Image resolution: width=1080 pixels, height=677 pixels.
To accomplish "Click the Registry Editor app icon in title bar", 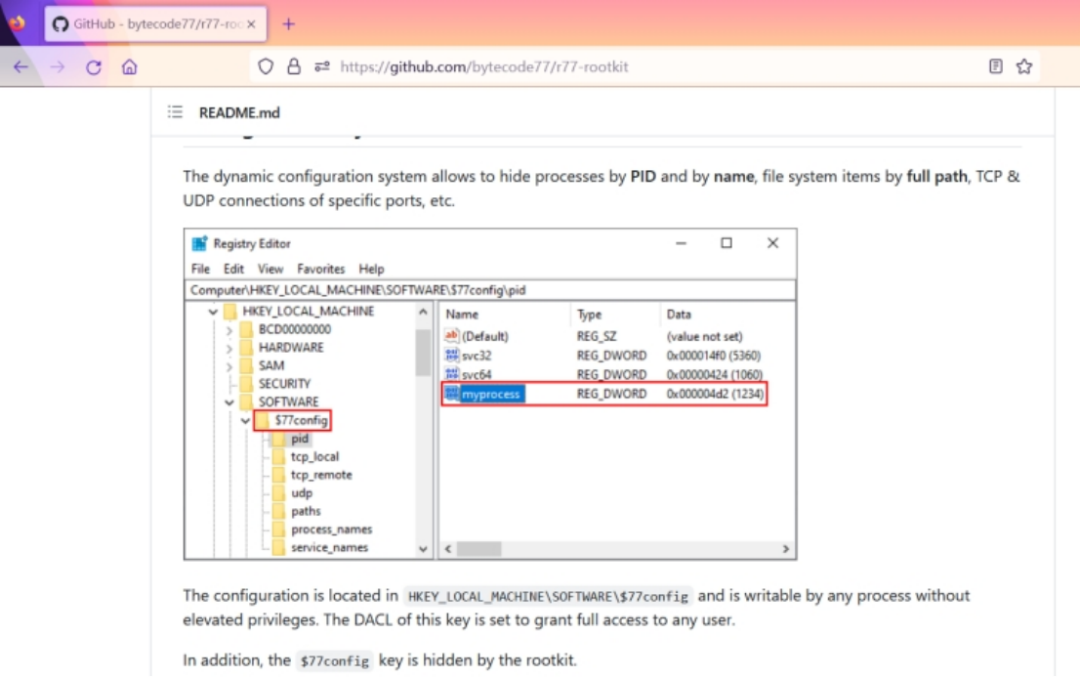I will [200, 243].
